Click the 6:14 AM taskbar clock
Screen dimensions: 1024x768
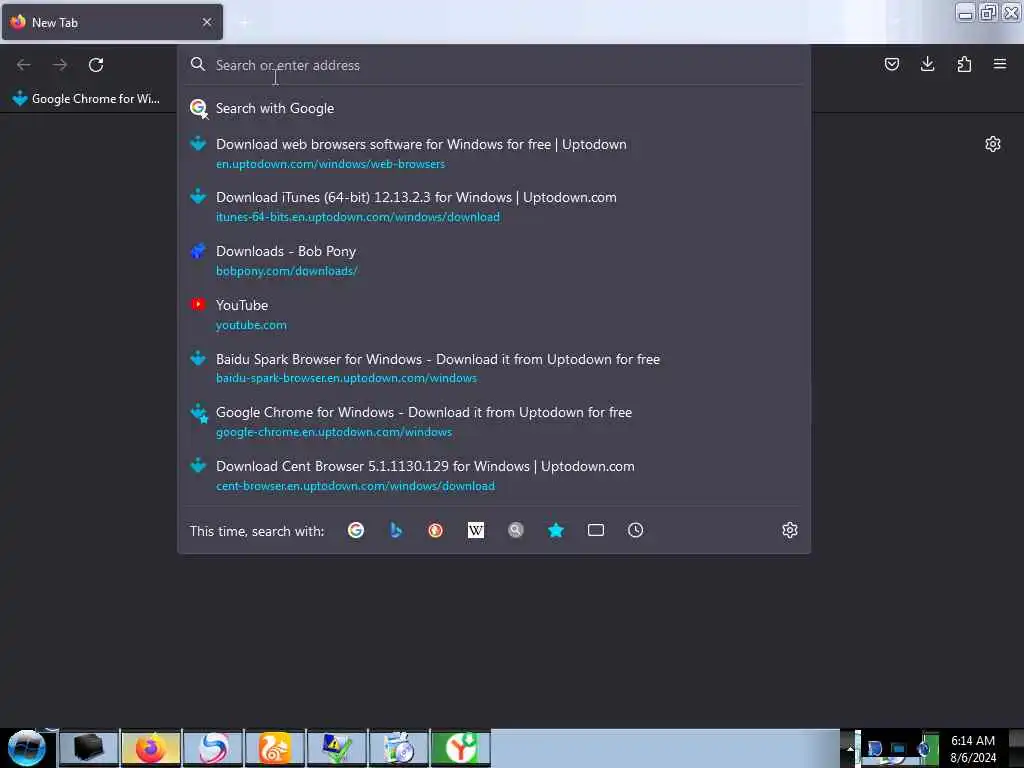tap(972, 741)
